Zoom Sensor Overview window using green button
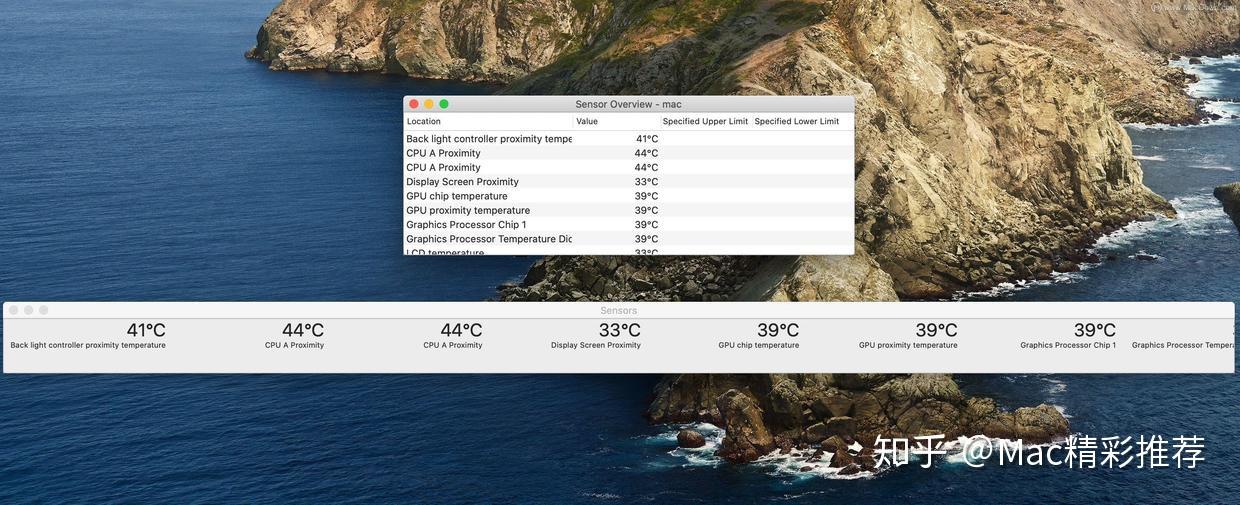 (444, 104)
